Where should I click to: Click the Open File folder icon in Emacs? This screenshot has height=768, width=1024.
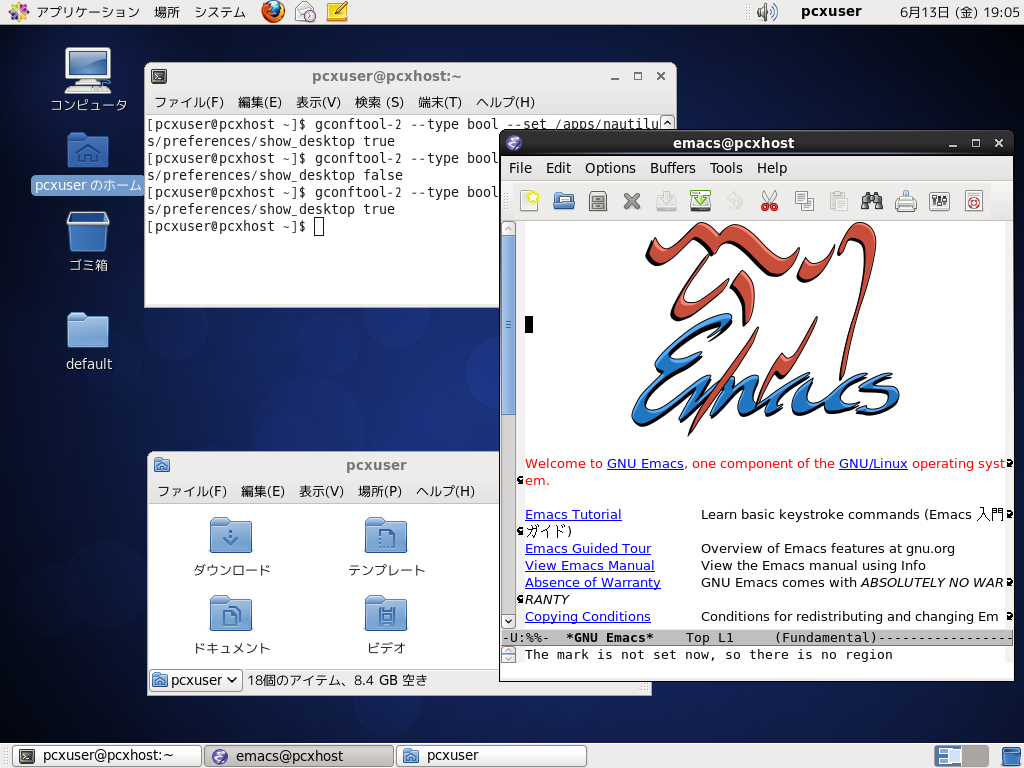(564, 200)
